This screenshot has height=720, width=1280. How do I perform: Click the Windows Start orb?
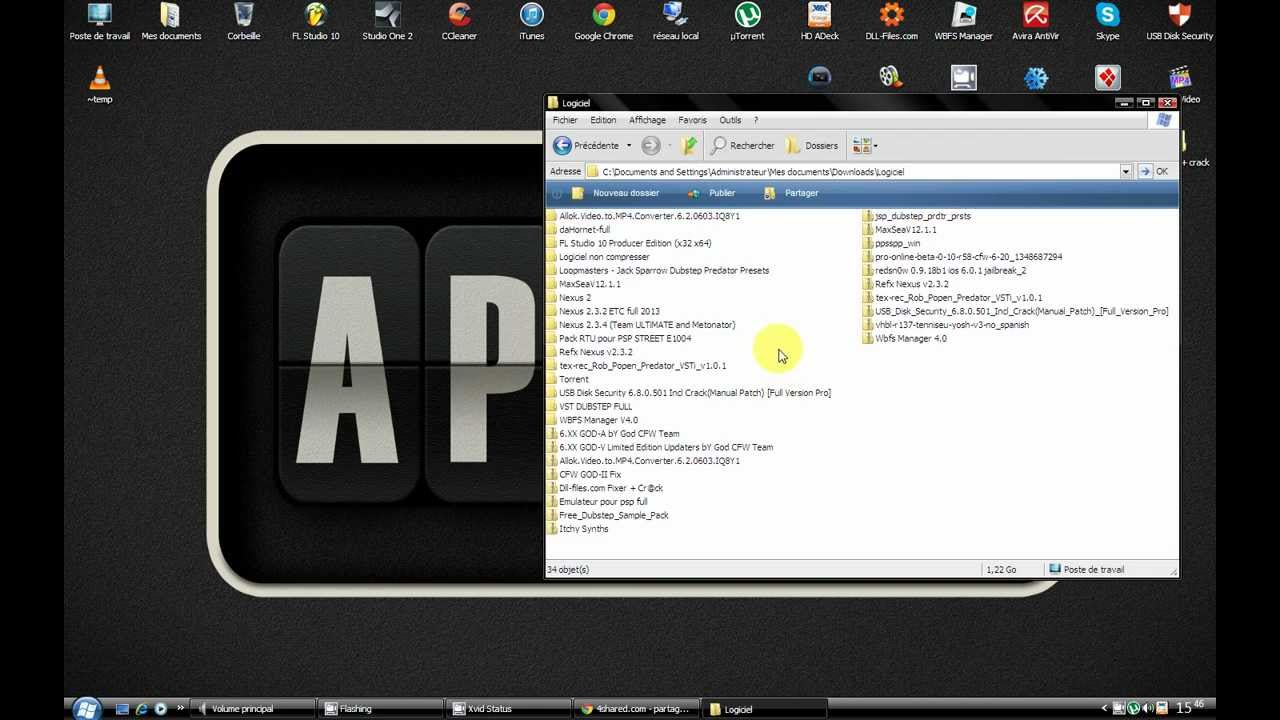click(x=86, y=709)
